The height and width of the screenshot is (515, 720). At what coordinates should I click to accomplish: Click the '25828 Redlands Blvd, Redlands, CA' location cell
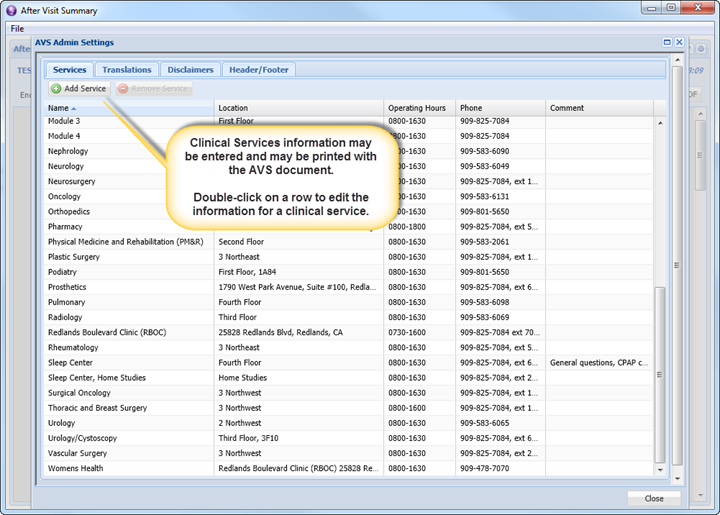299,332
